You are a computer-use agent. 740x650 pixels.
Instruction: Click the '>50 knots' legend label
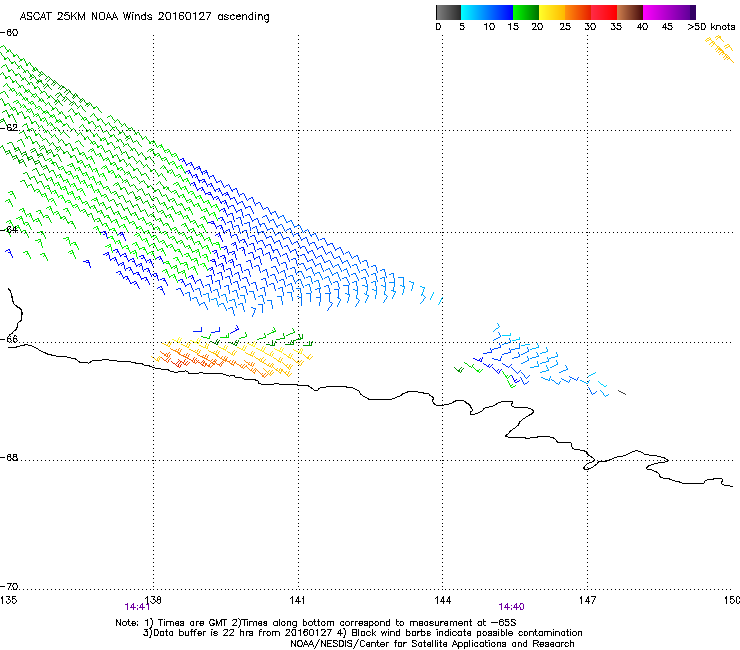[x=711, y=26]
